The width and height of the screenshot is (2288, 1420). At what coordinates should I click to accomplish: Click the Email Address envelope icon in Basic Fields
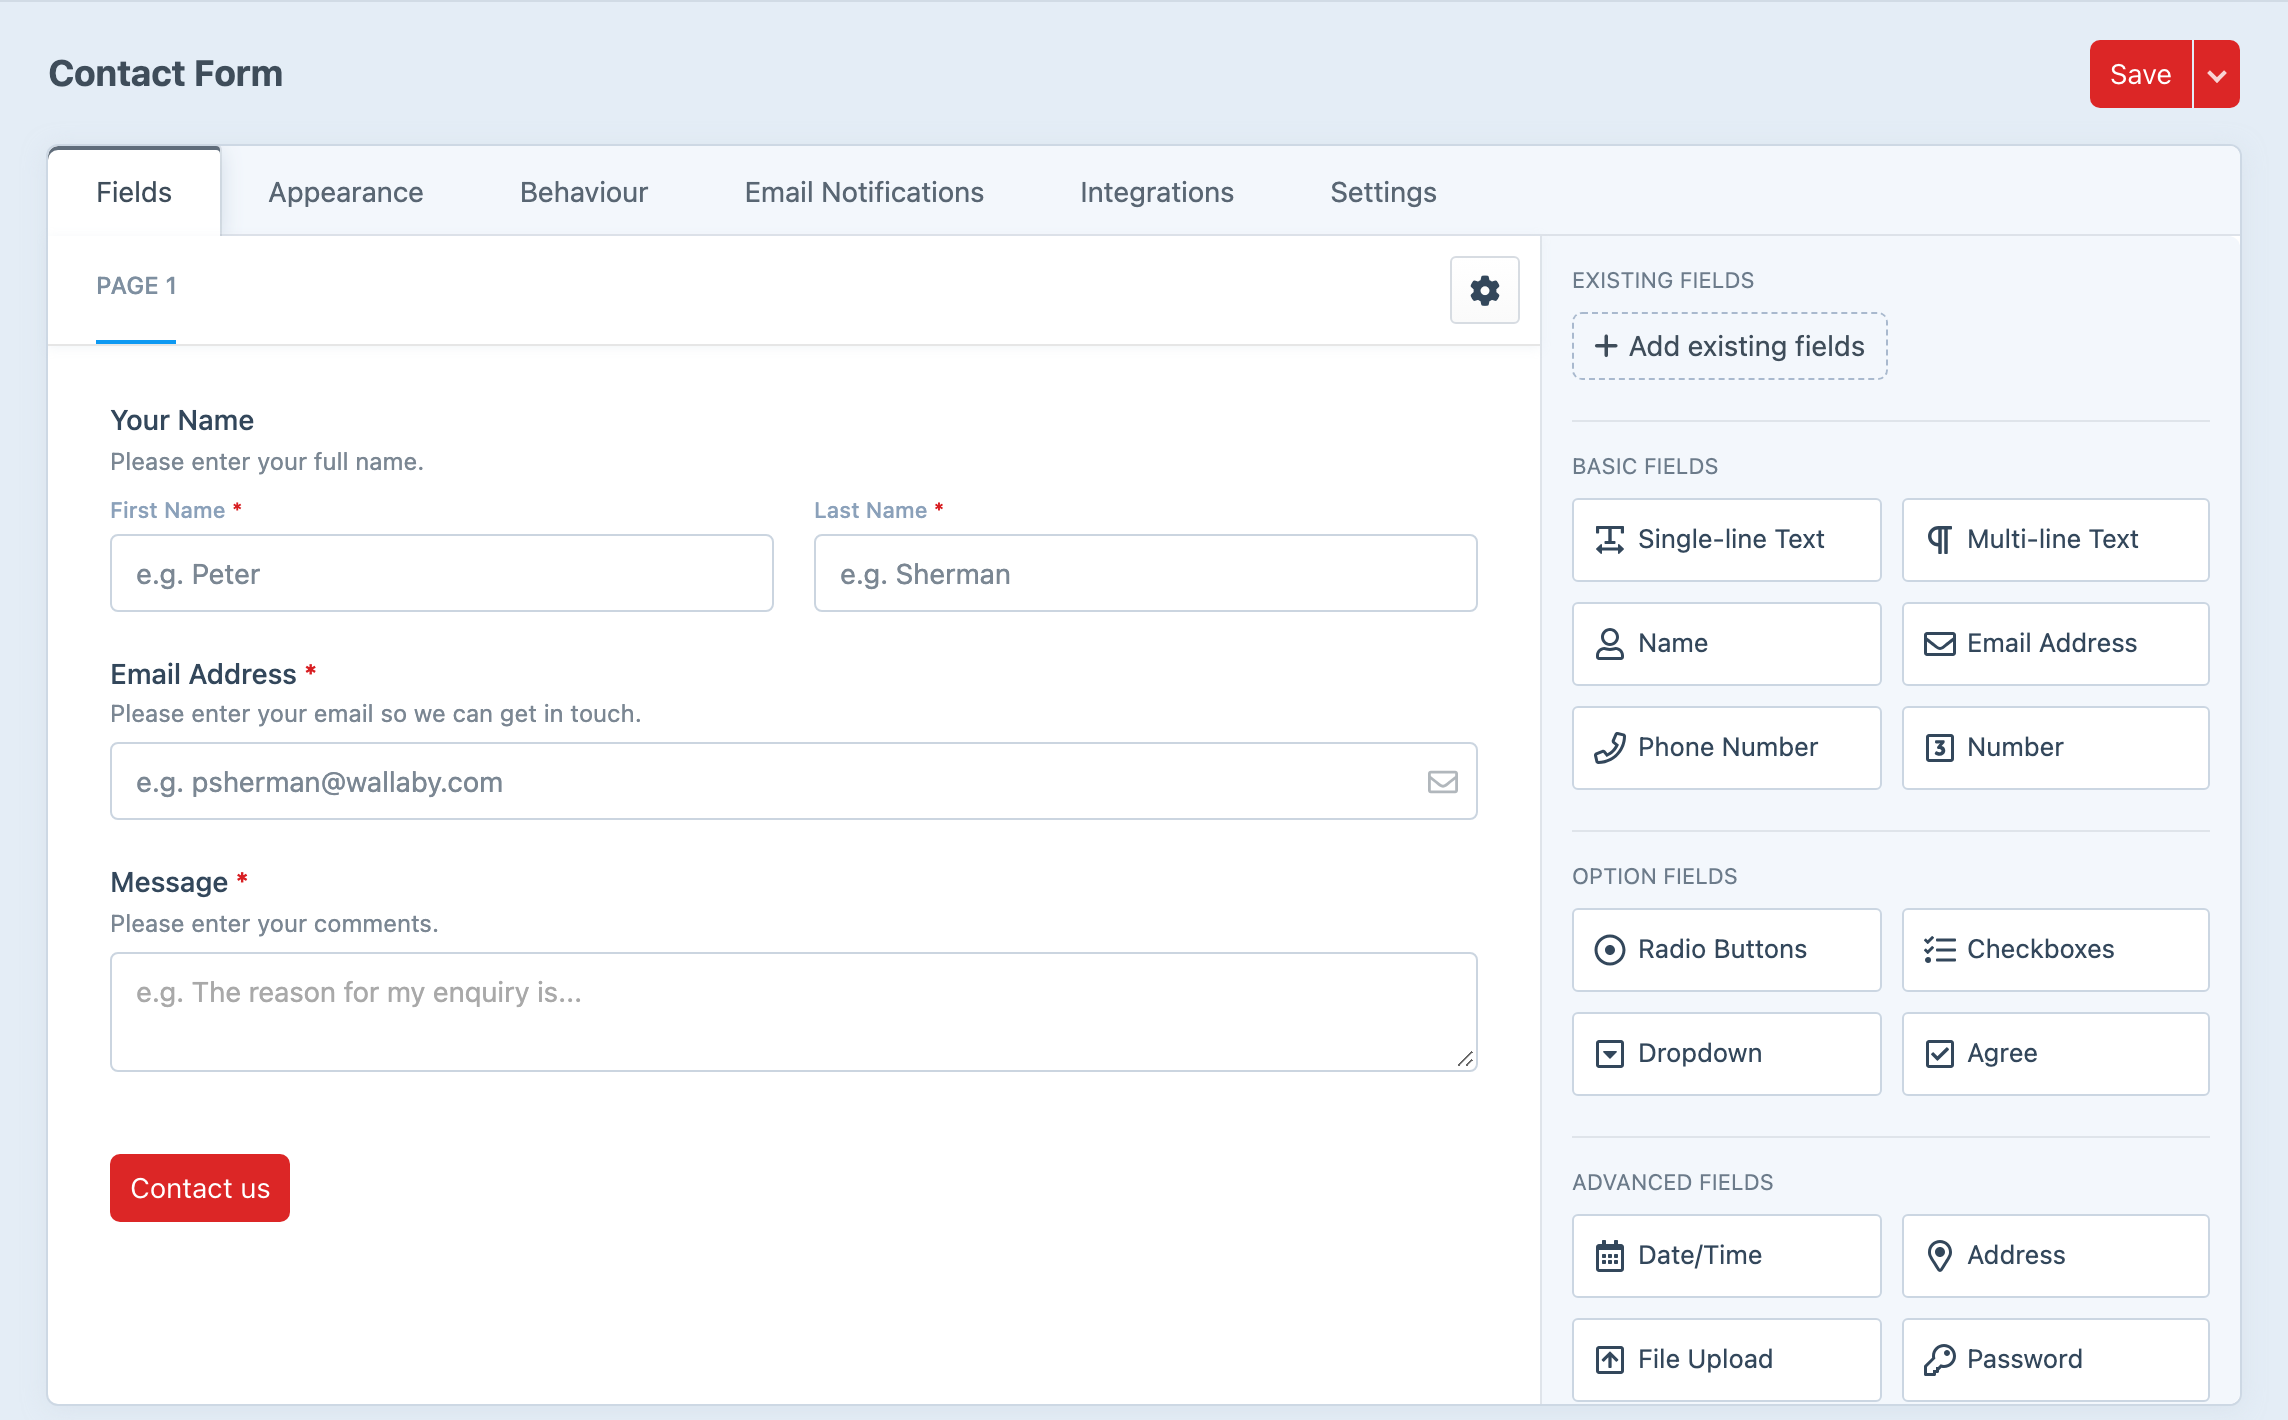pos(1939,644)
